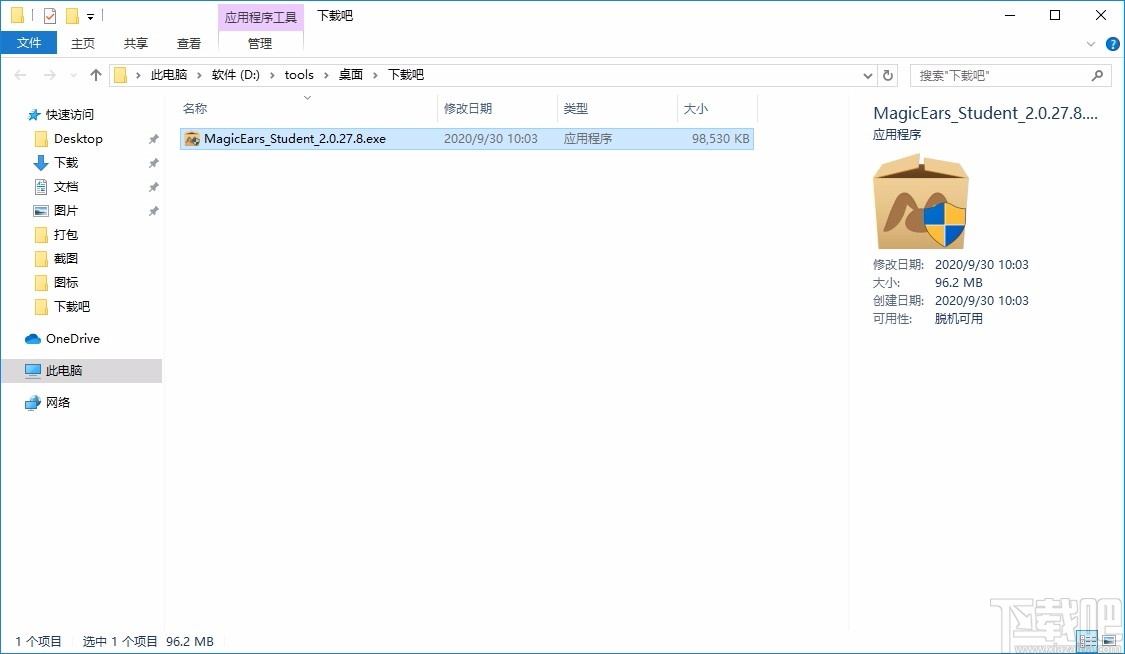Open 图片 in the navigation pane
Image resolution: width=1125 pixels, height=654 pixels.
point(66,211)
